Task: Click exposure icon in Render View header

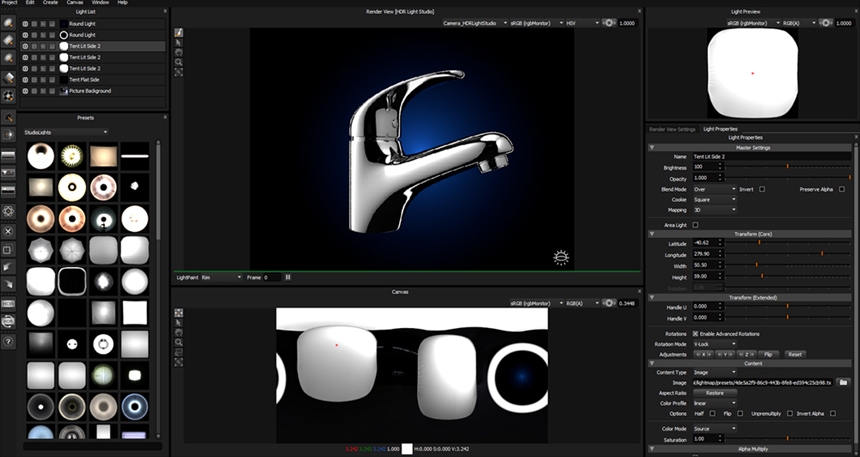Action: [609, 23]
